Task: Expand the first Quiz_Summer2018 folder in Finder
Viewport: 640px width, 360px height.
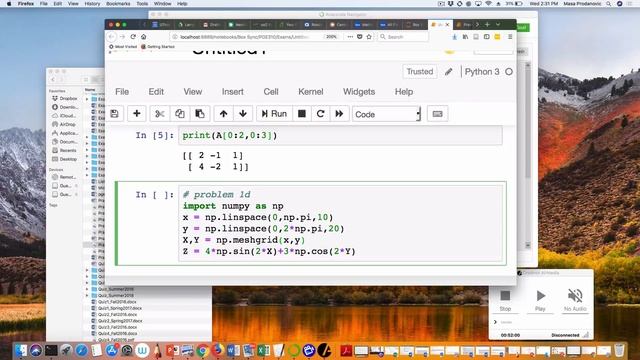Action: (x=87, y=289)
